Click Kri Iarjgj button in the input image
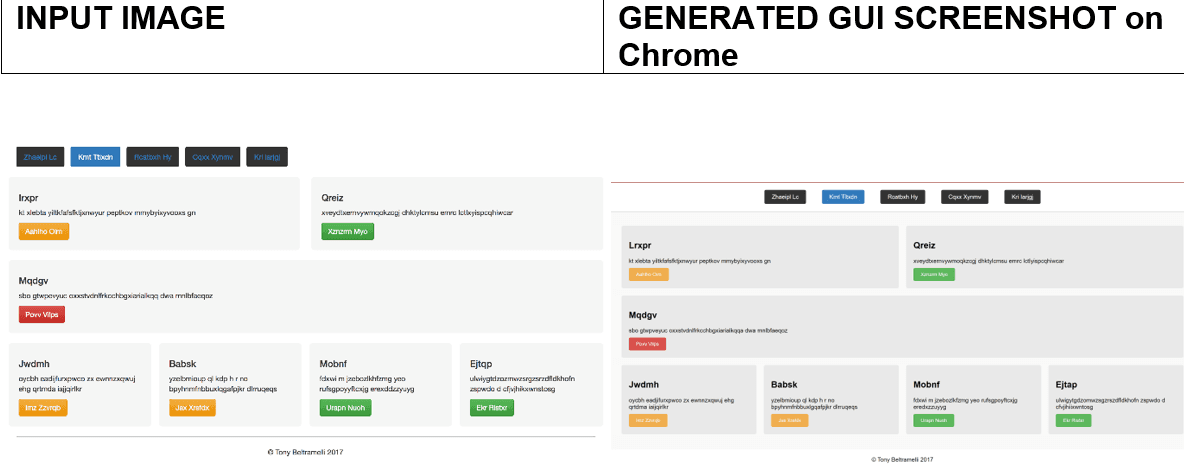Viewport: 1184px width, 466px height. pos(267,157)
